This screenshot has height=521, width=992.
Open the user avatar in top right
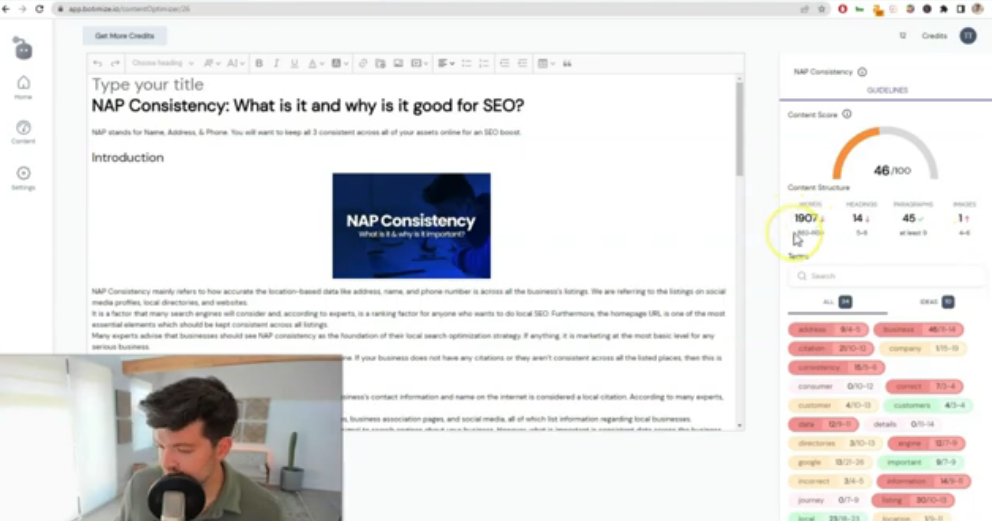coord(968,36)
